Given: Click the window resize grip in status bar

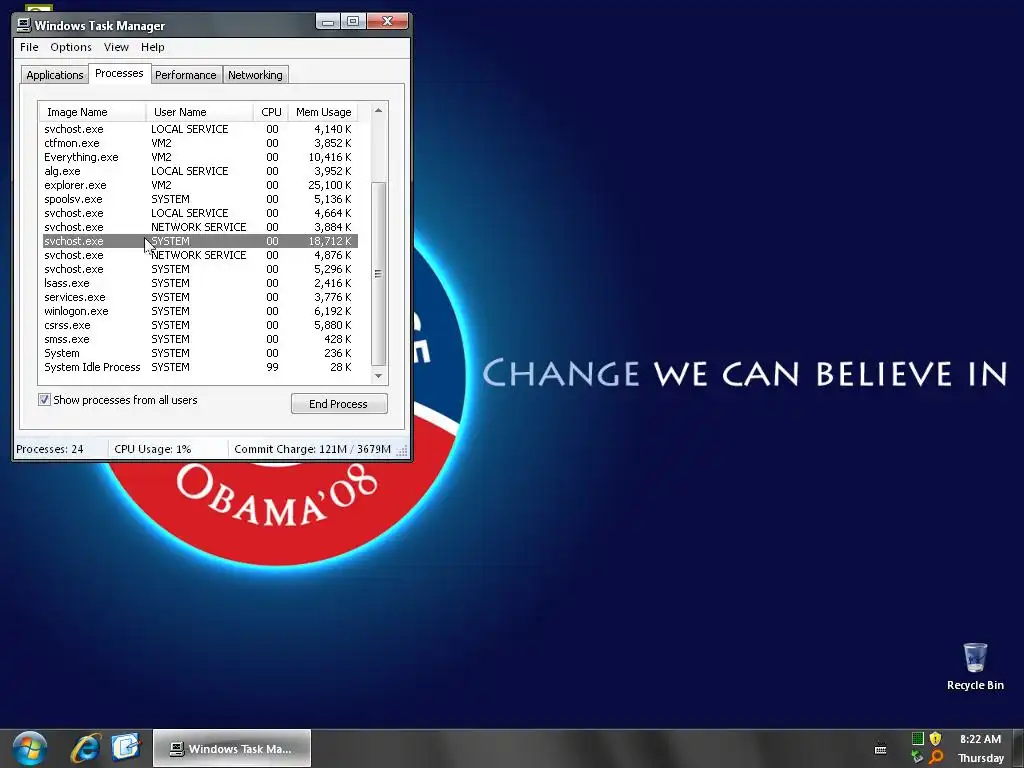Looking at the screenshot, I should click(x=402, y=451).
